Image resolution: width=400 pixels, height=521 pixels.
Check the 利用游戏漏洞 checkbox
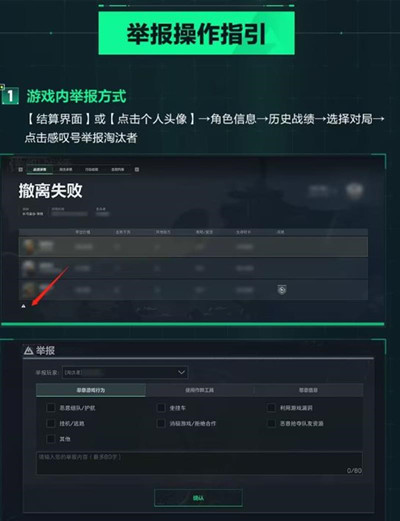pos(271,408)
